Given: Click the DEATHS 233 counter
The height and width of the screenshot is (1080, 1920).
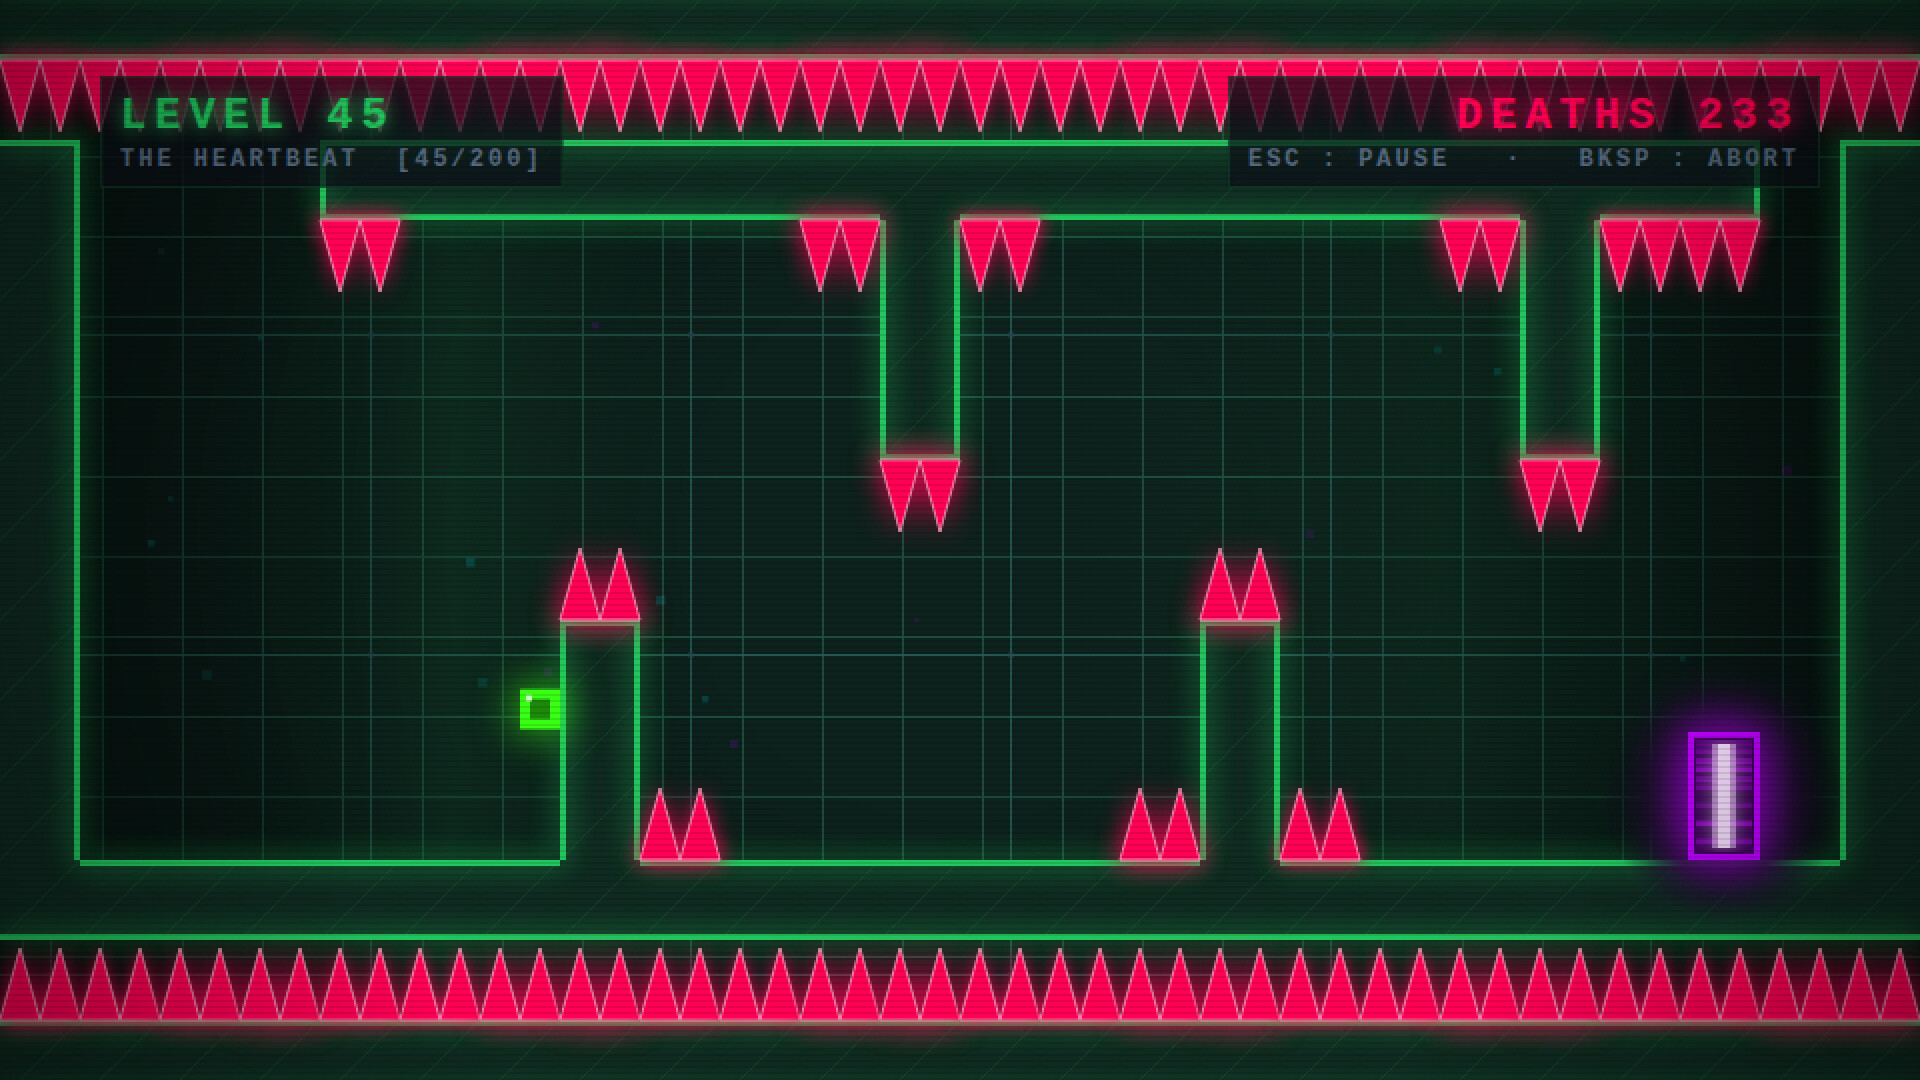Looking at the screenshot, I should point(1627,114).
